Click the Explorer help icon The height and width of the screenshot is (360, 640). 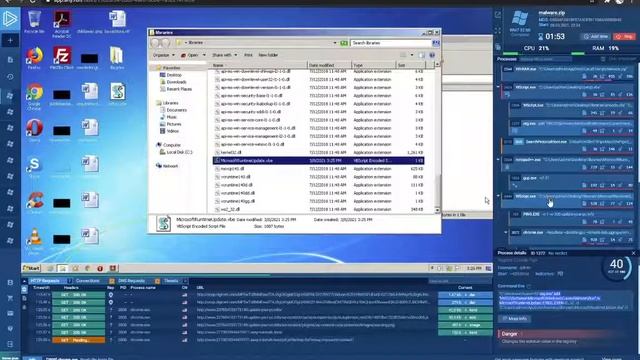(x=432, y=55)
